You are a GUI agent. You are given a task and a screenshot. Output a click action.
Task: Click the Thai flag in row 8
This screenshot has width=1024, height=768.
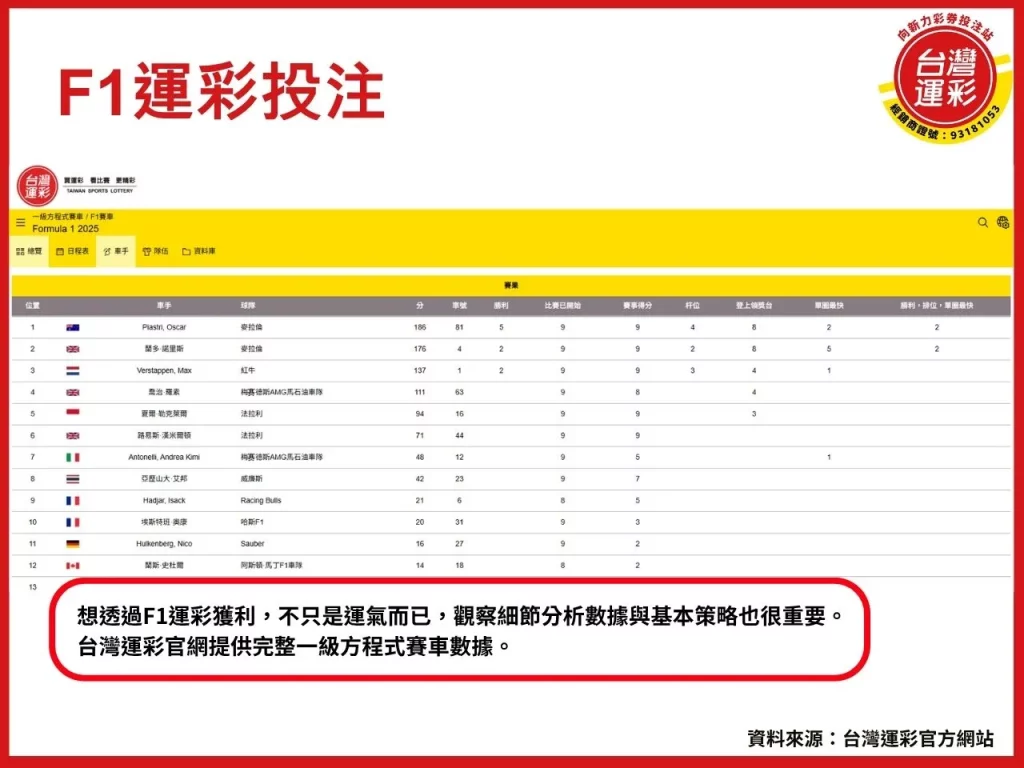72,479
